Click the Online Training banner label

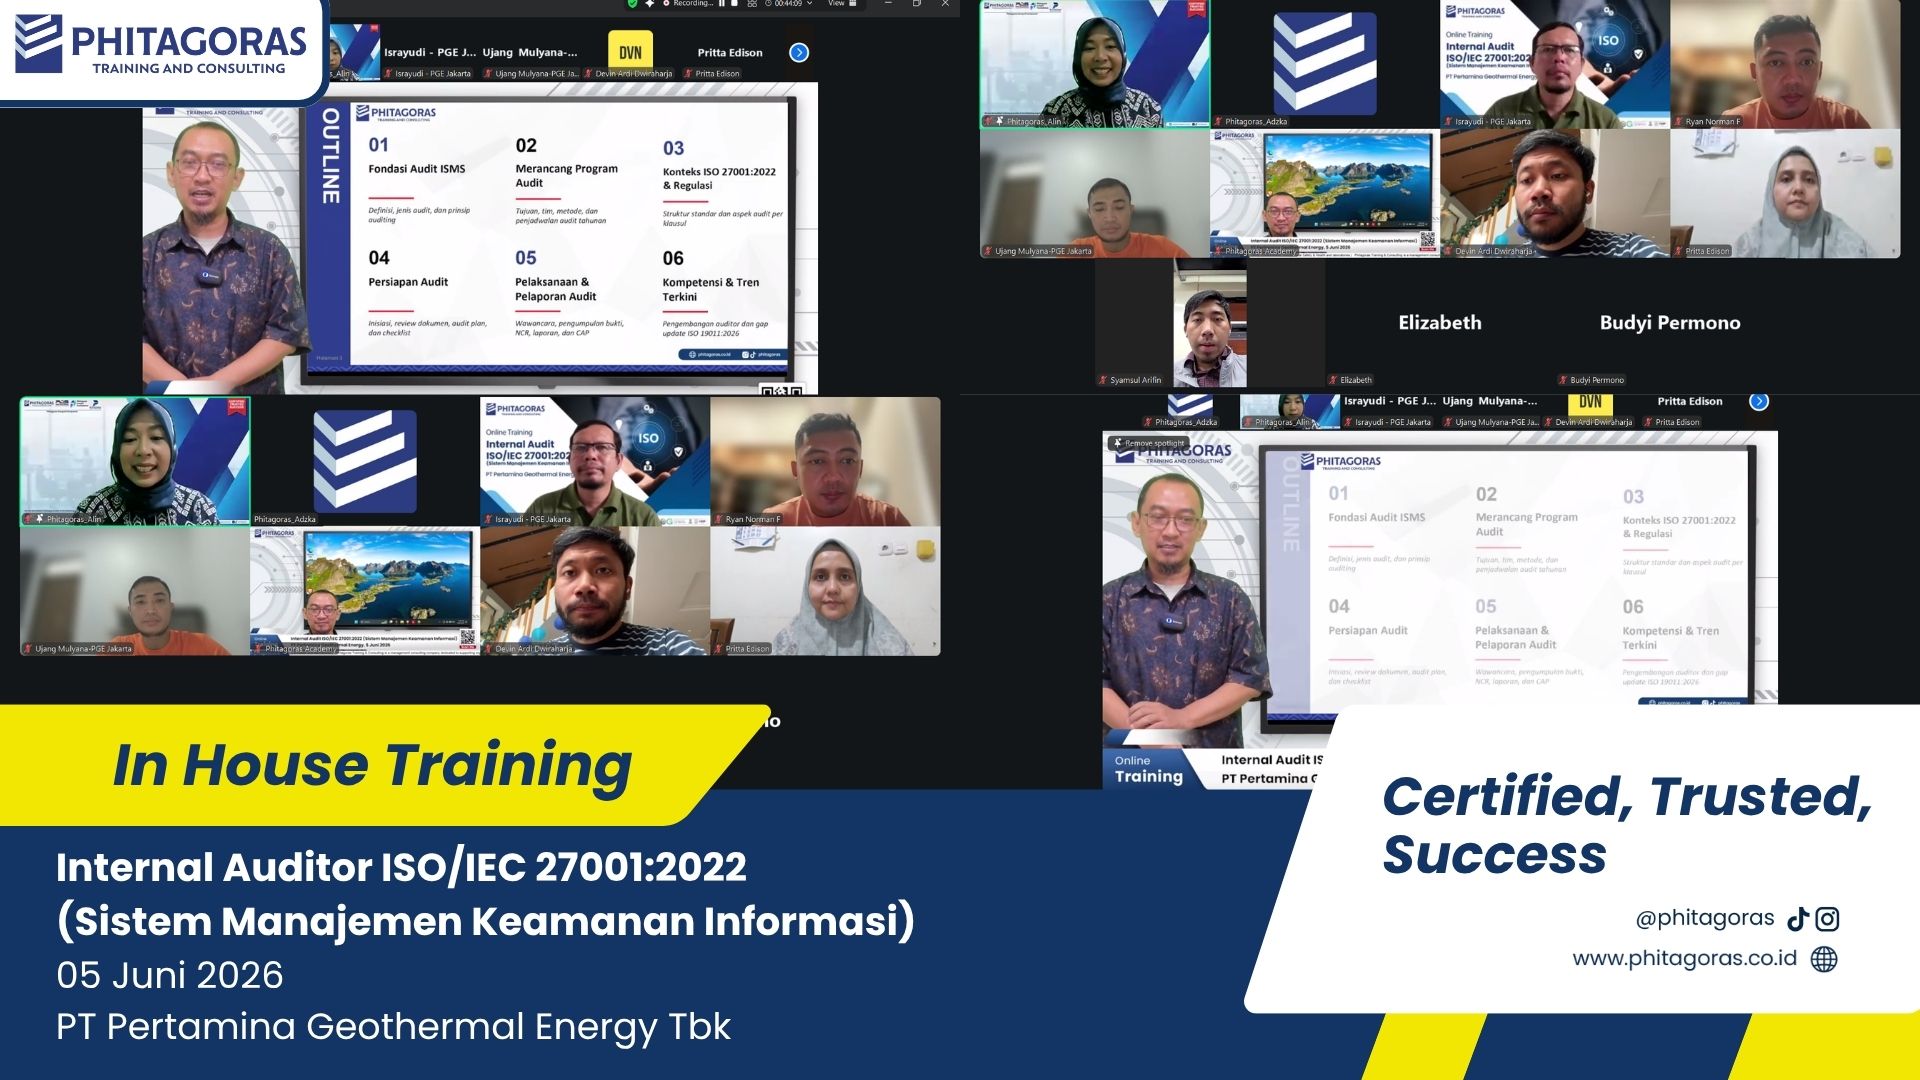pyautogui.click(x=1148, y=769)
